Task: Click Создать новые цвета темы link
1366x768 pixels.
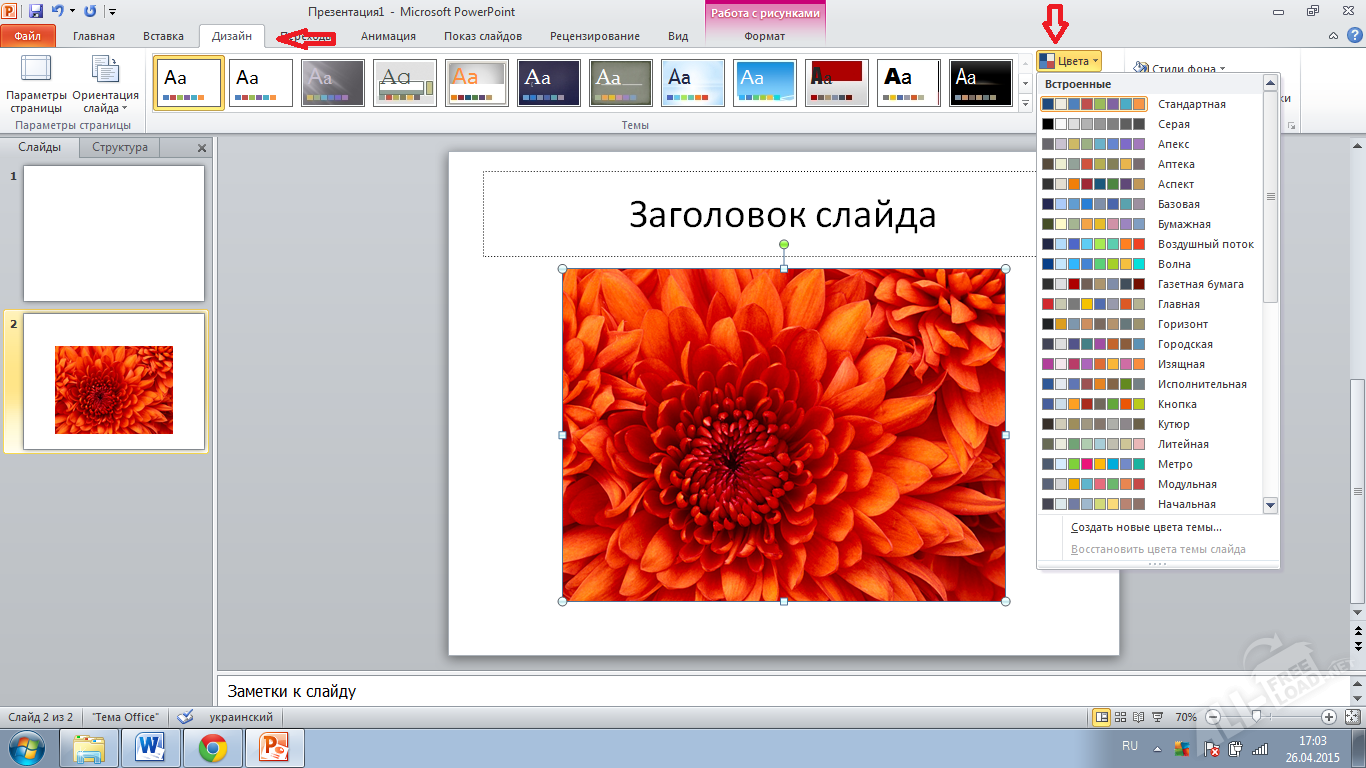Action: (1146, 527)
